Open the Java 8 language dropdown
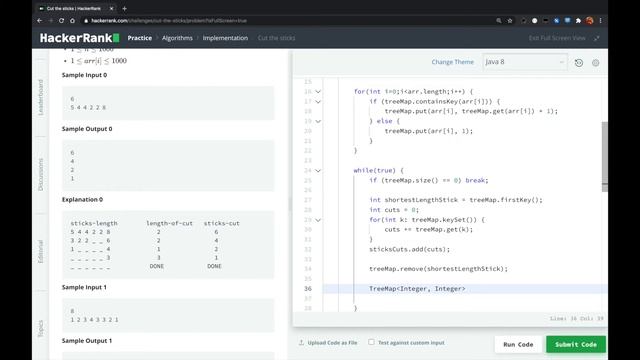The width and height of the screenshot is (640, 360). 524,62
